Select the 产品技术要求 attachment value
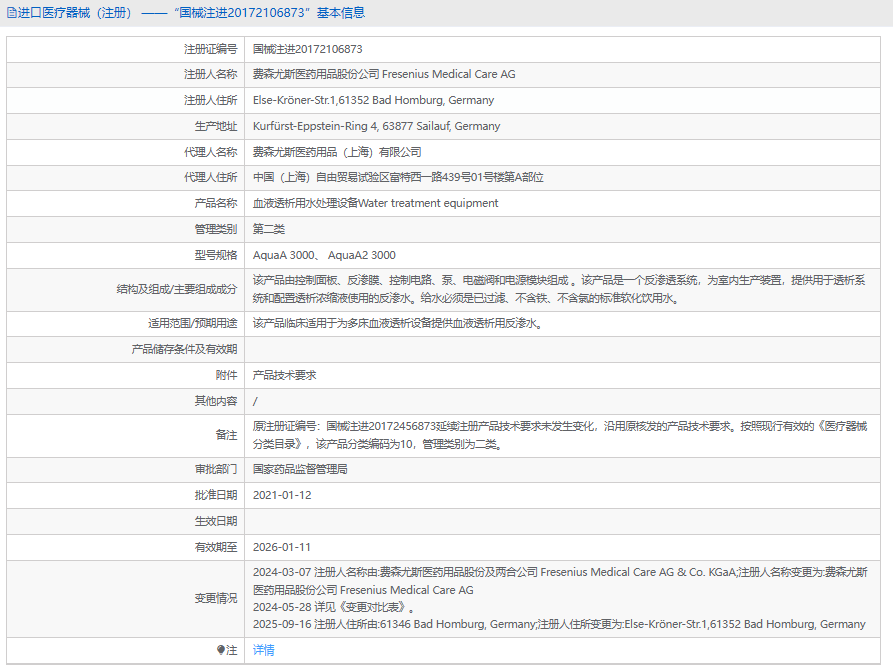This screenshot has height=671, width=893. (284, 375)
